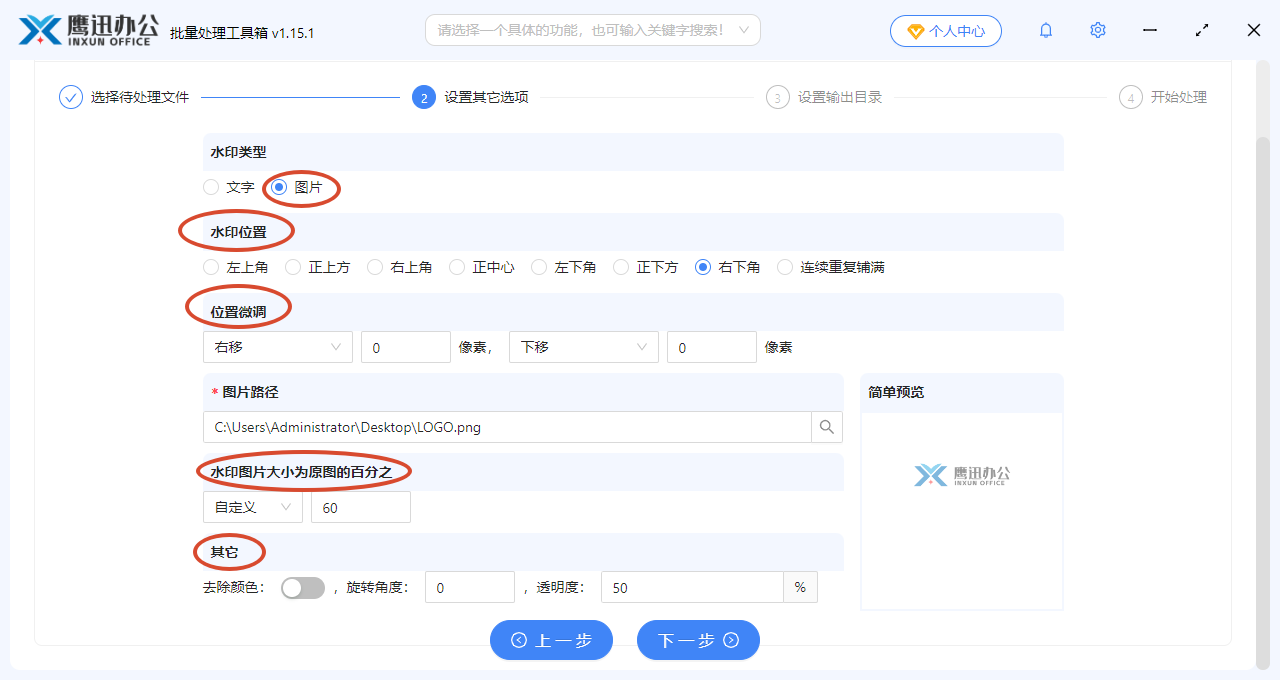The image size is (1280, 680).
Task: Toggle the 去除颜色 switch
Action: 303,588
